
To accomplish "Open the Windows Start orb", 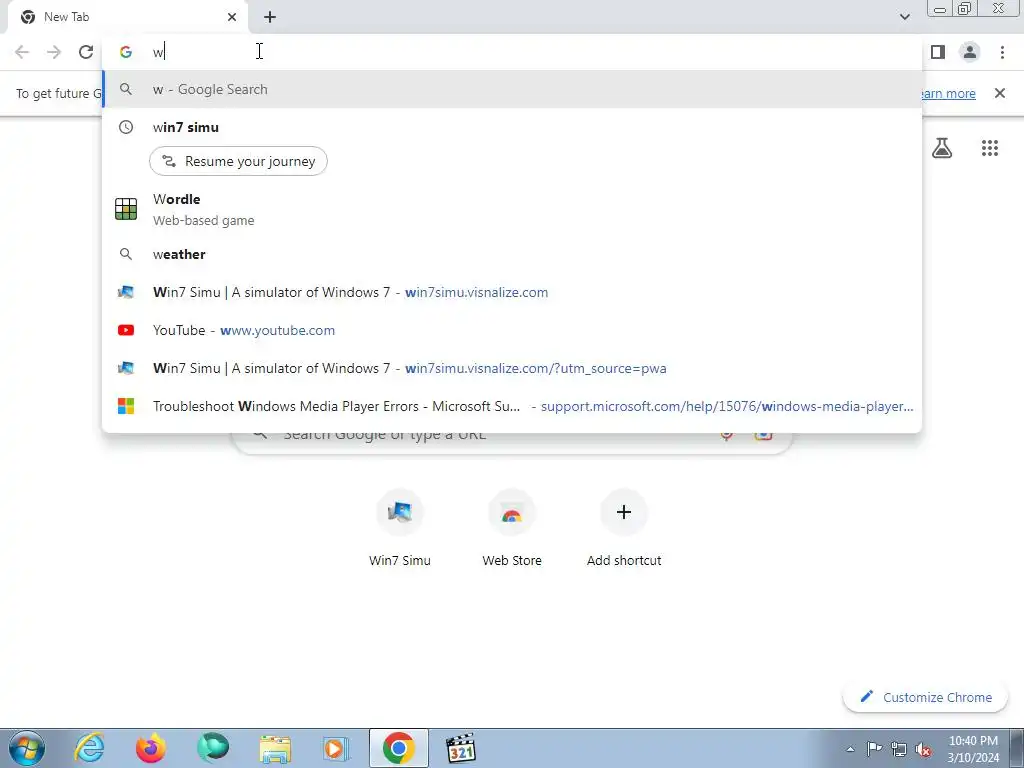I will click(27, 748).
